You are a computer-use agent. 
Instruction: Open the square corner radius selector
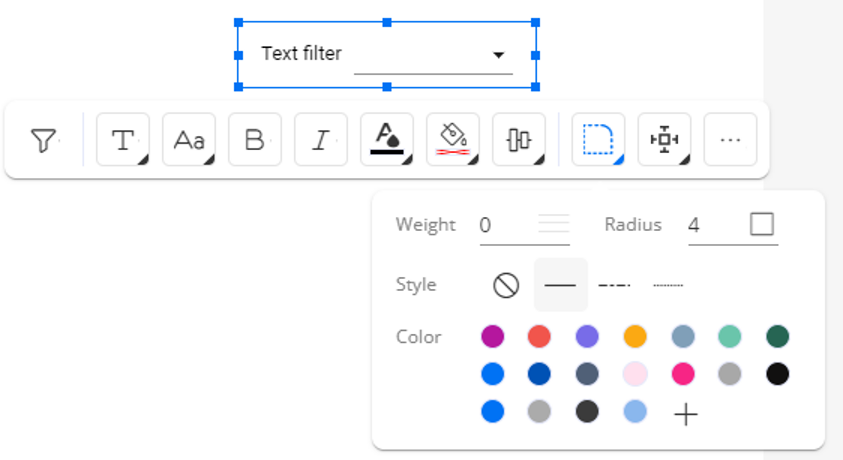pyautogui.click(x=762, y=224)
